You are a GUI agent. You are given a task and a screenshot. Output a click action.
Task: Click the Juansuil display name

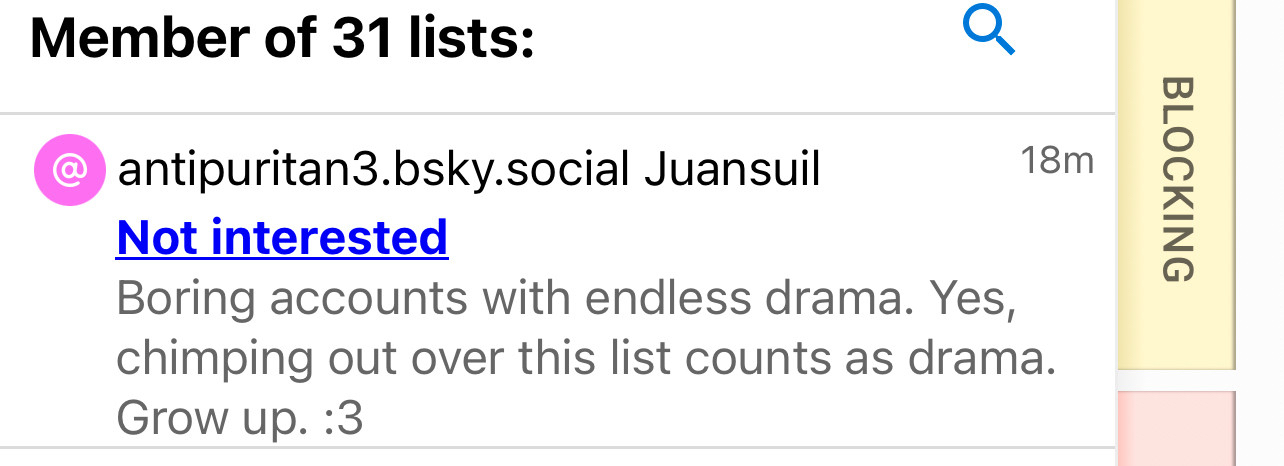tap(732, 171)
